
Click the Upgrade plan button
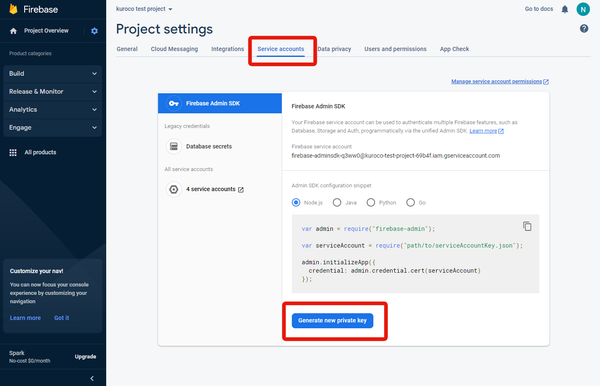click(85, 357)
